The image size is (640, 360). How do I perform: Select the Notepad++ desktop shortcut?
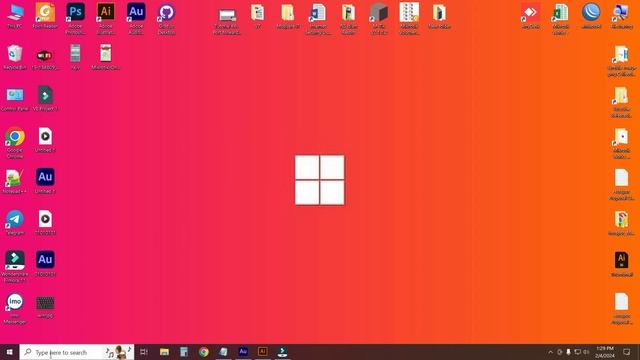[15, 181]
